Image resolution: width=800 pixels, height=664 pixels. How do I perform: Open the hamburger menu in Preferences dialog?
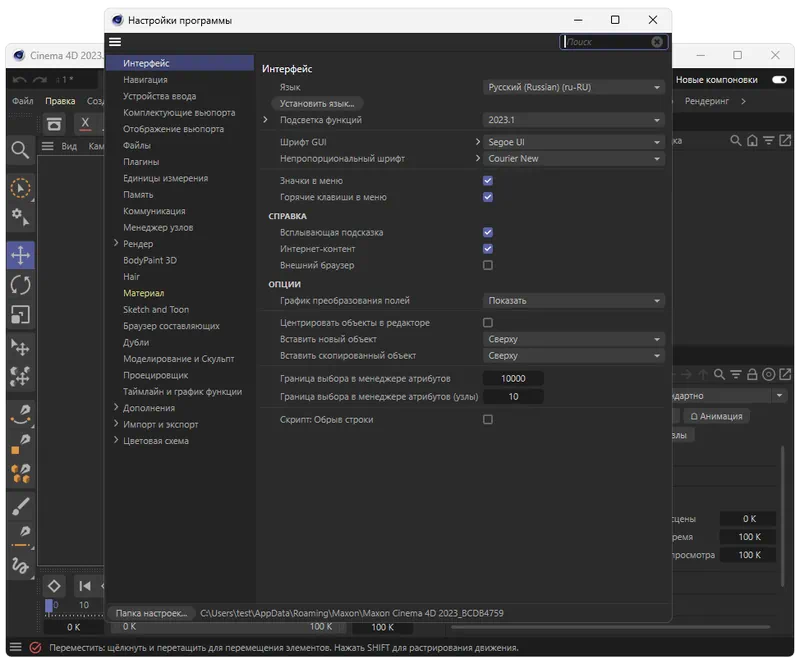[x=115, y=42]
